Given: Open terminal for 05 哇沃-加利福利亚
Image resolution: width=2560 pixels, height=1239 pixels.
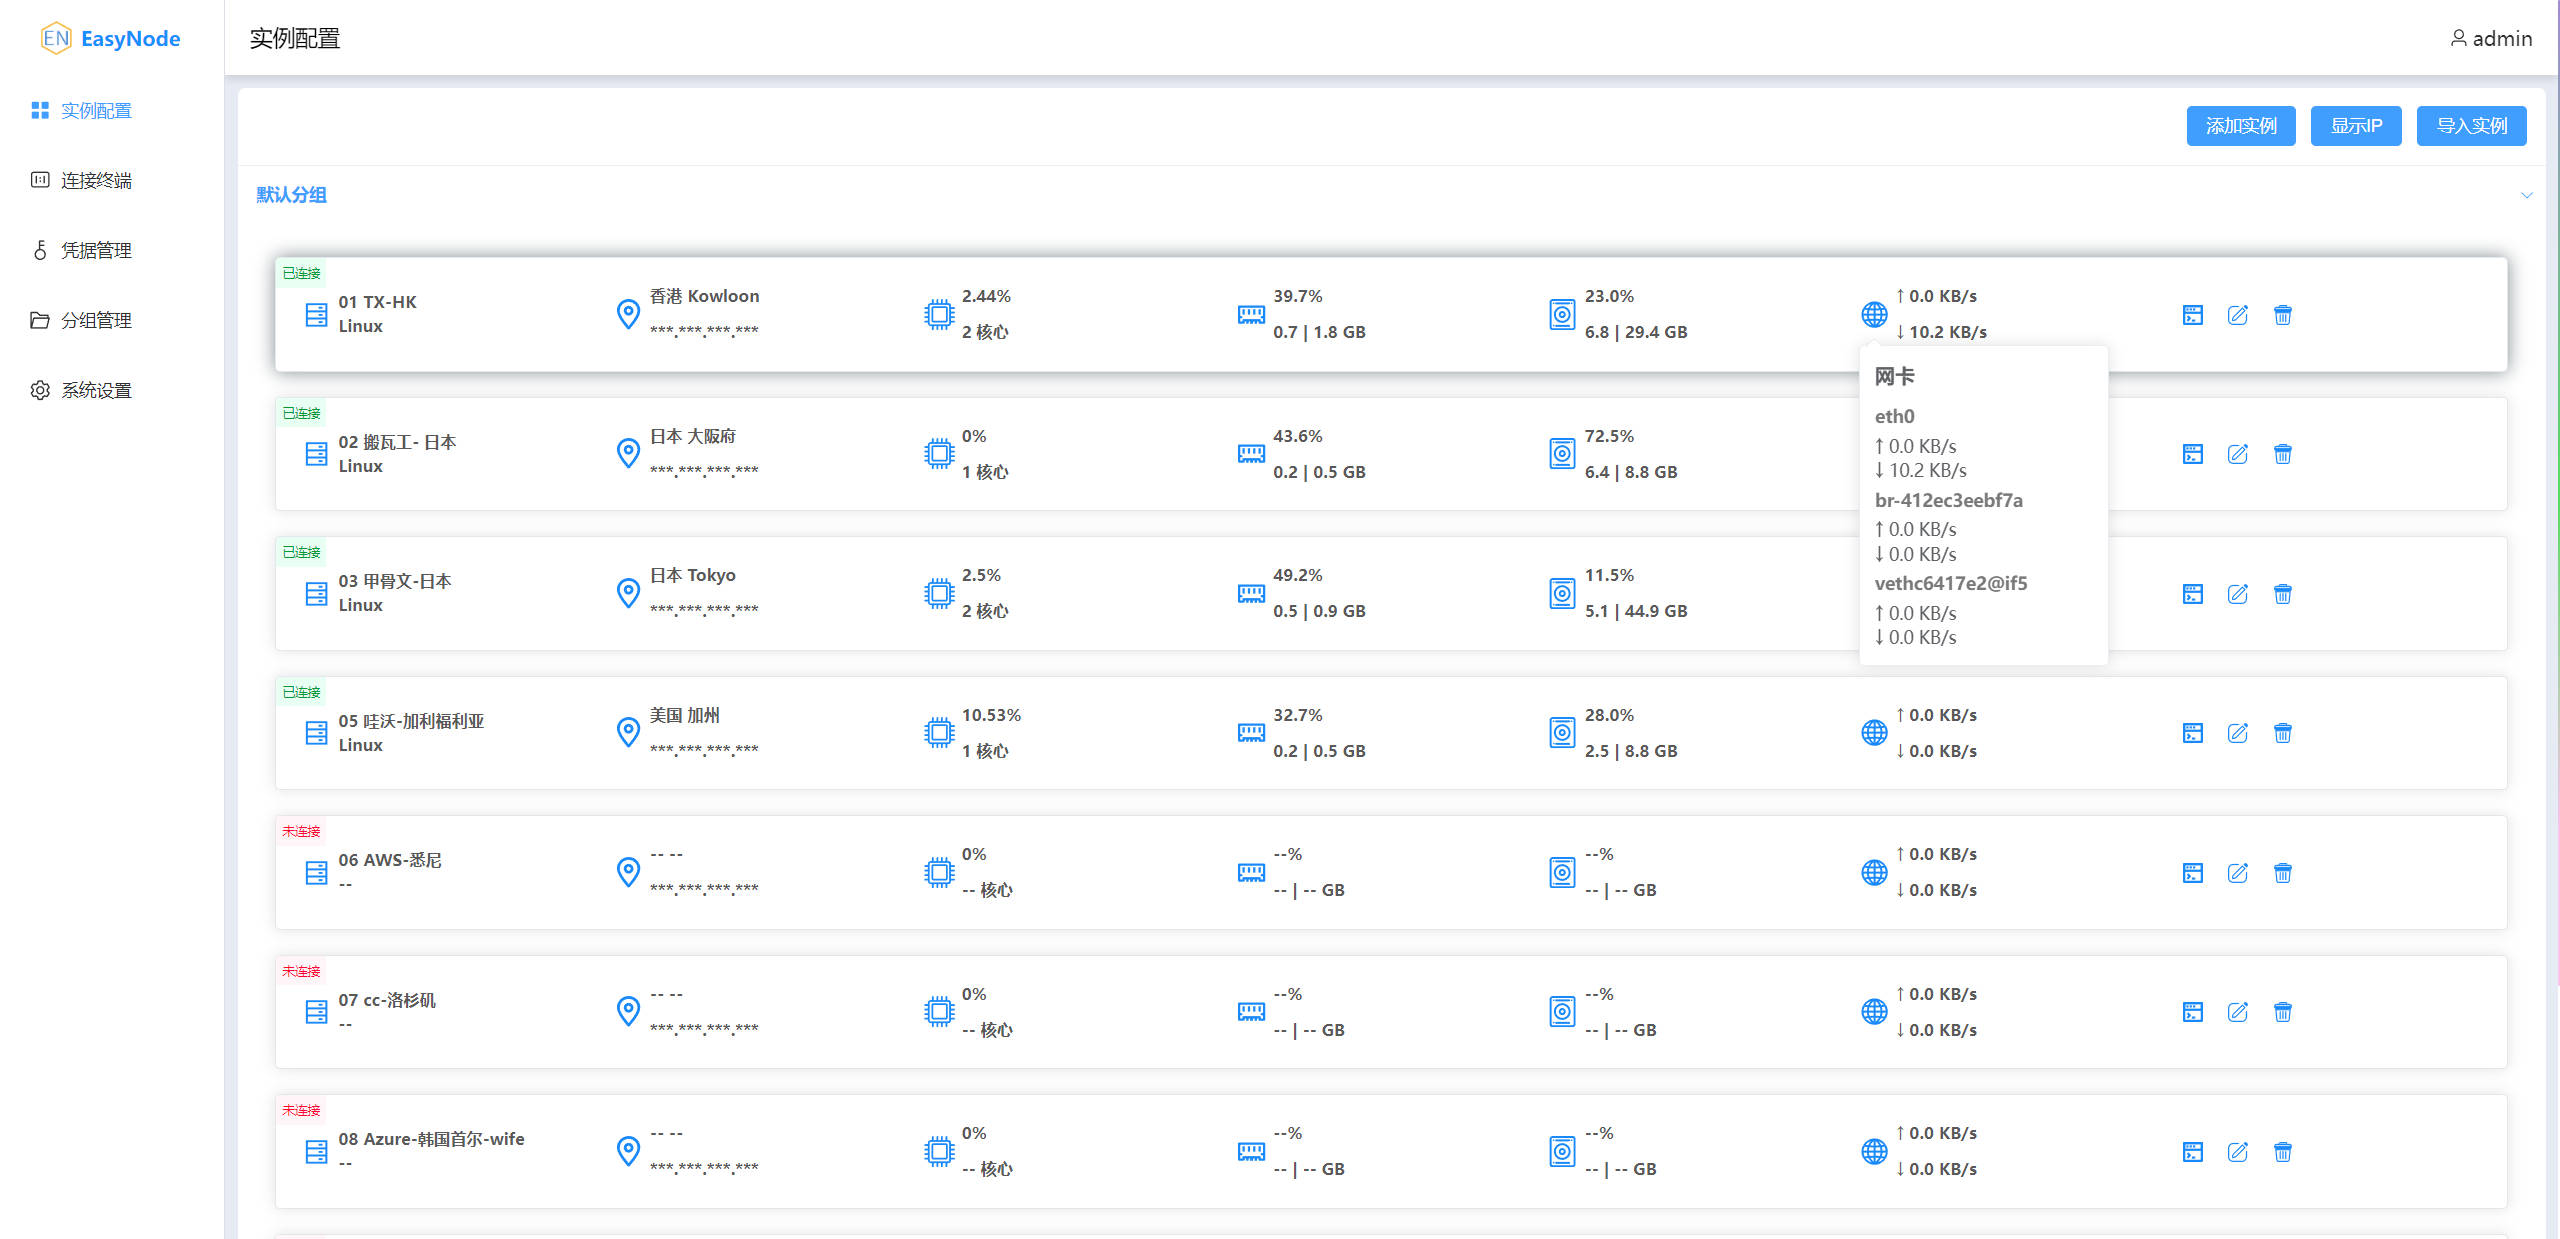Looking at the screenshot, I should click(x=2192, y=733).
